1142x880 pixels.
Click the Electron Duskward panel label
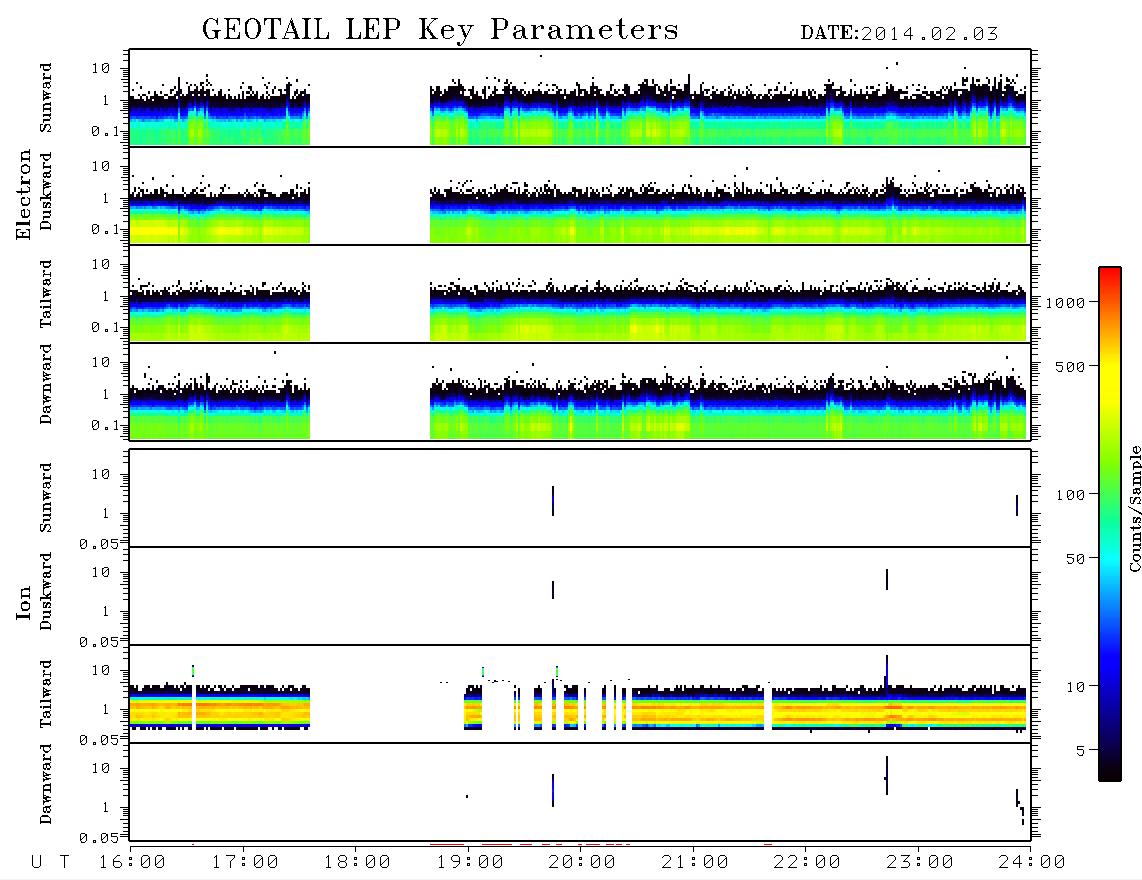coord(46,192)
